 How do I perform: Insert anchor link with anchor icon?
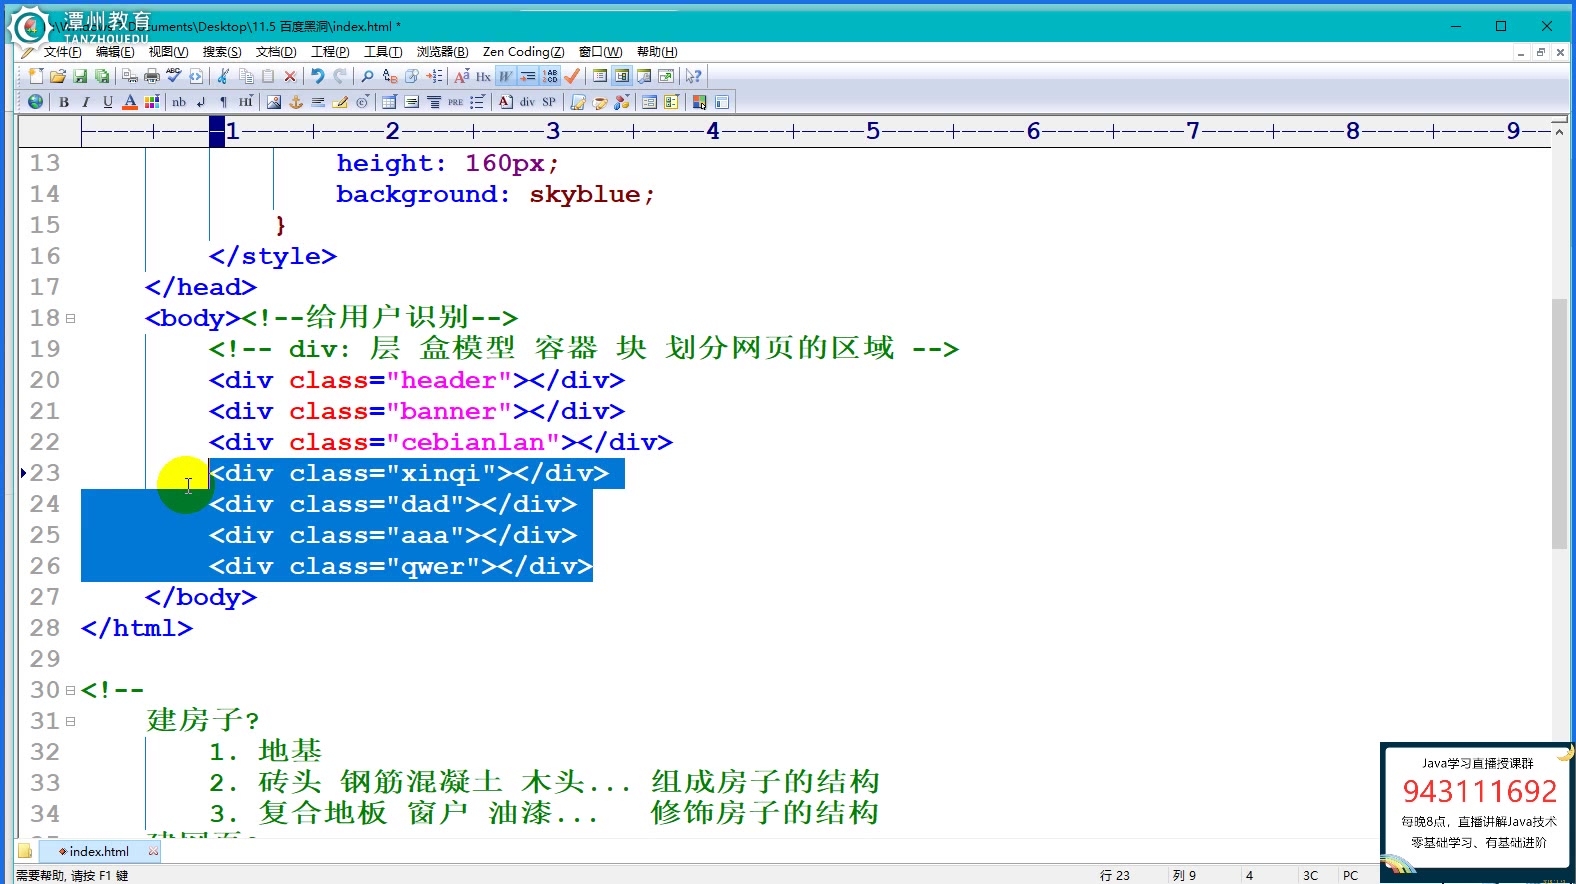pos(296,102)
